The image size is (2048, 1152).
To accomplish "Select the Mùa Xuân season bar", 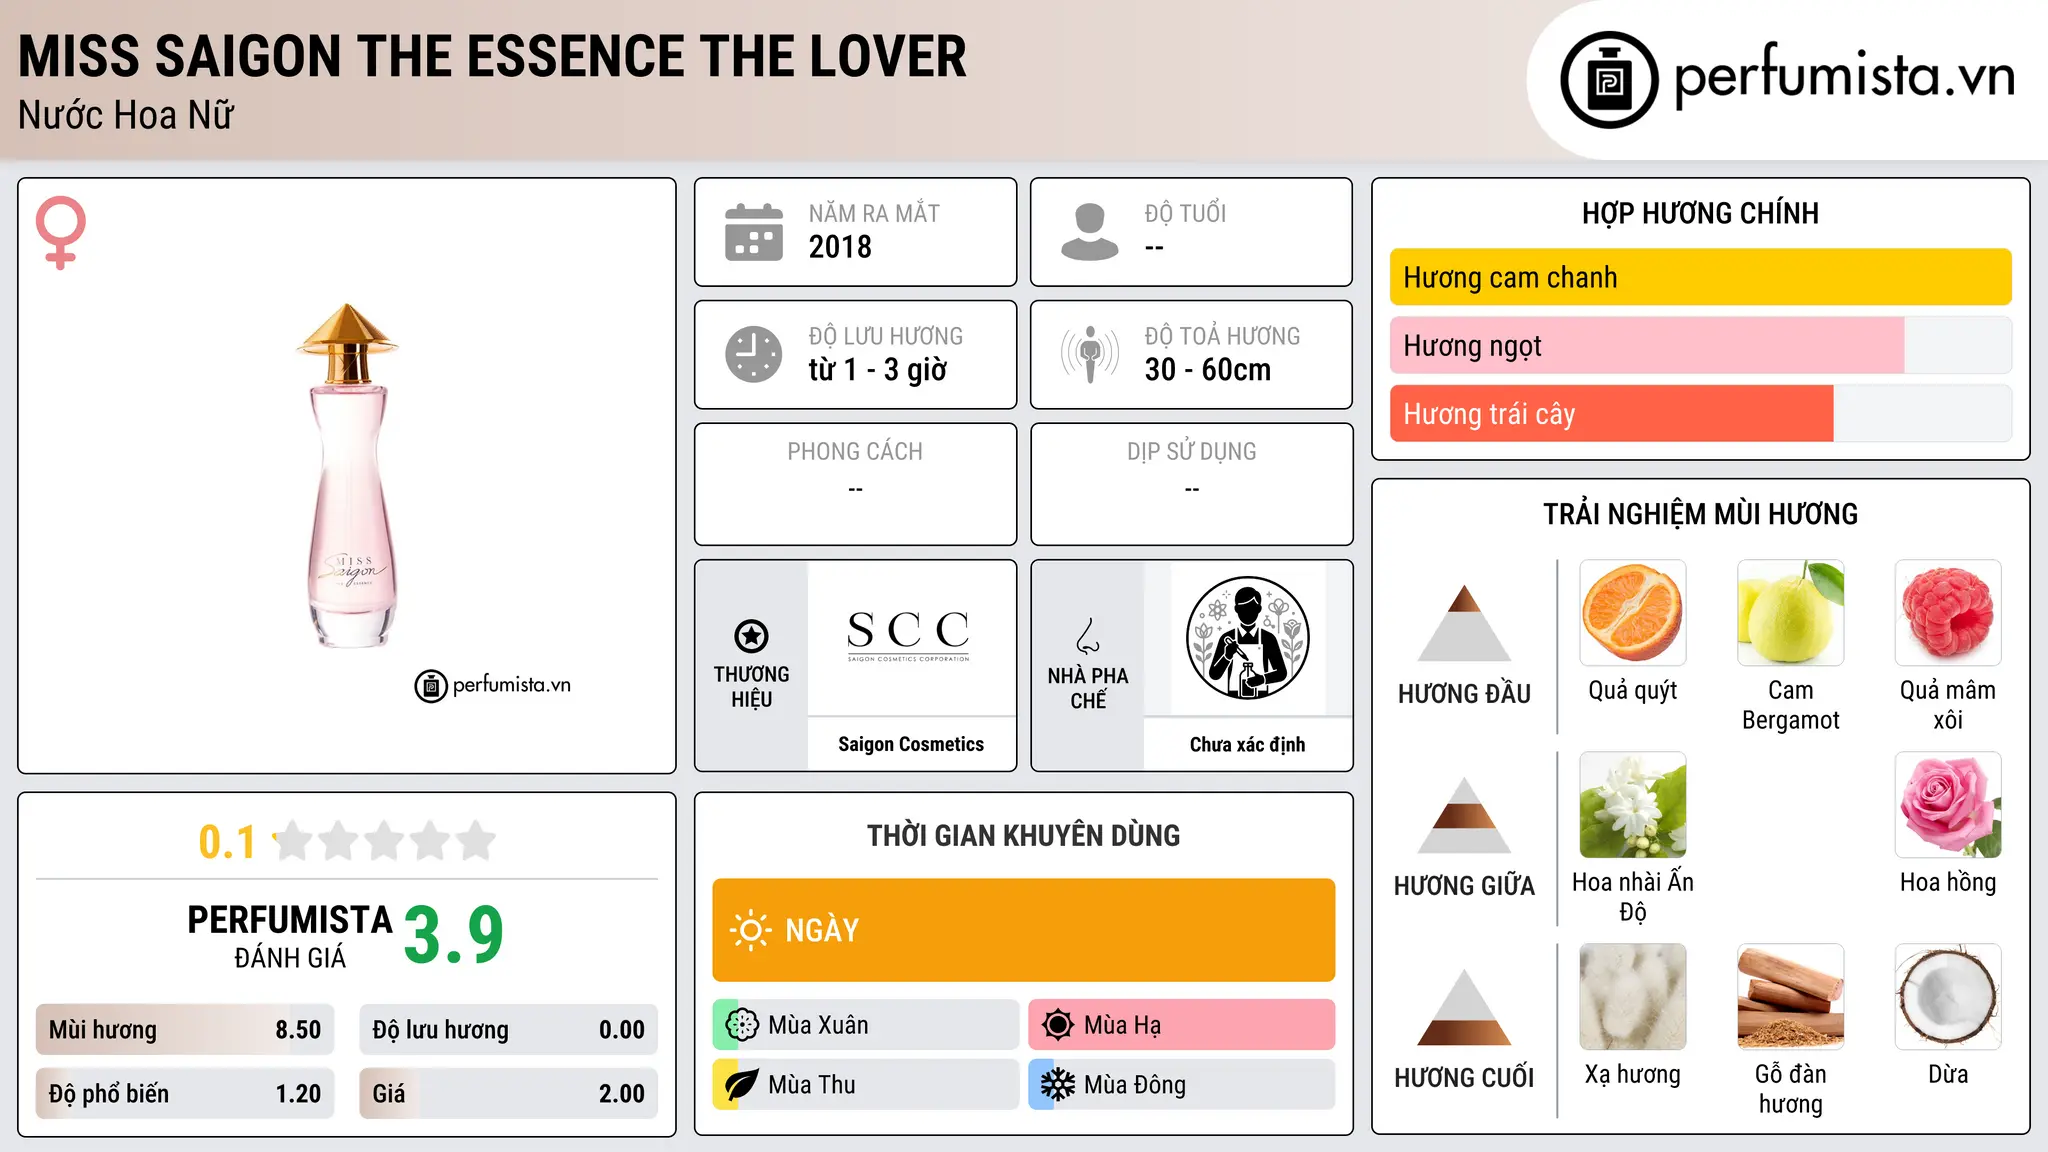I will point(865,1025).
